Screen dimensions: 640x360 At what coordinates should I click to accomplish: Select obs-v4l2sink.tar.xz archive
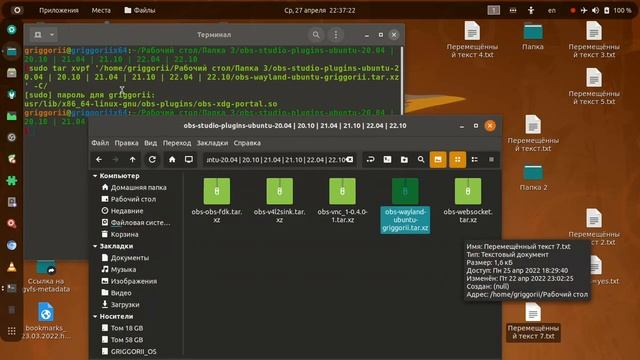tap(280, 200)
